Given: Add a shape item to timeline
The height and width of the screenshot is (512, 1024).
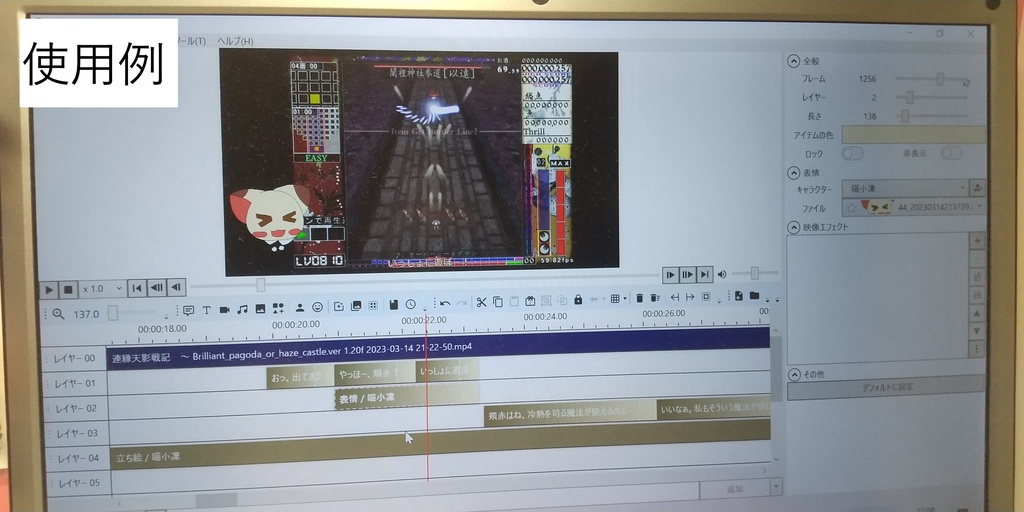Looking at the screenshot, I should pyautogui.click(x=278, y=308).
